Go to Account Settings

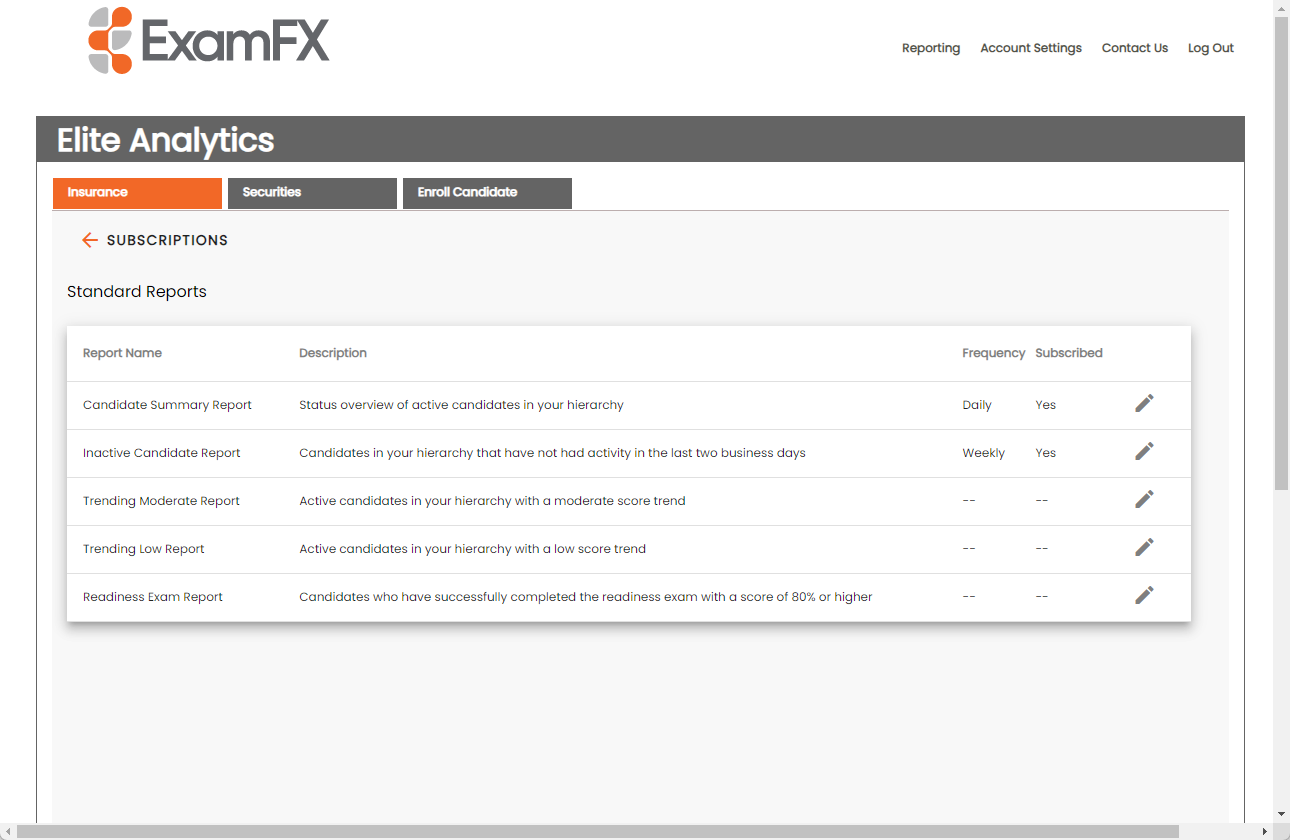pyautogui.click(x=1030, y=48)
